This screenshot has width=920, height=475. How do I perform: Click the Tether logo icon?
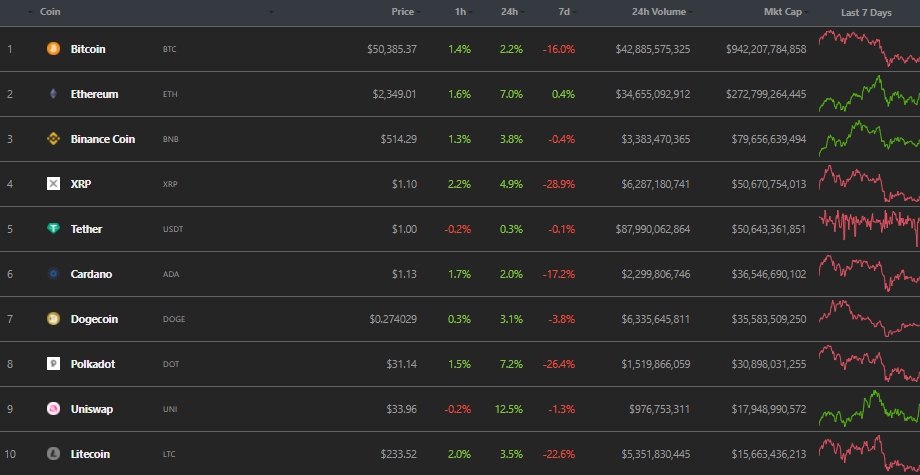(x=53, y=229)
